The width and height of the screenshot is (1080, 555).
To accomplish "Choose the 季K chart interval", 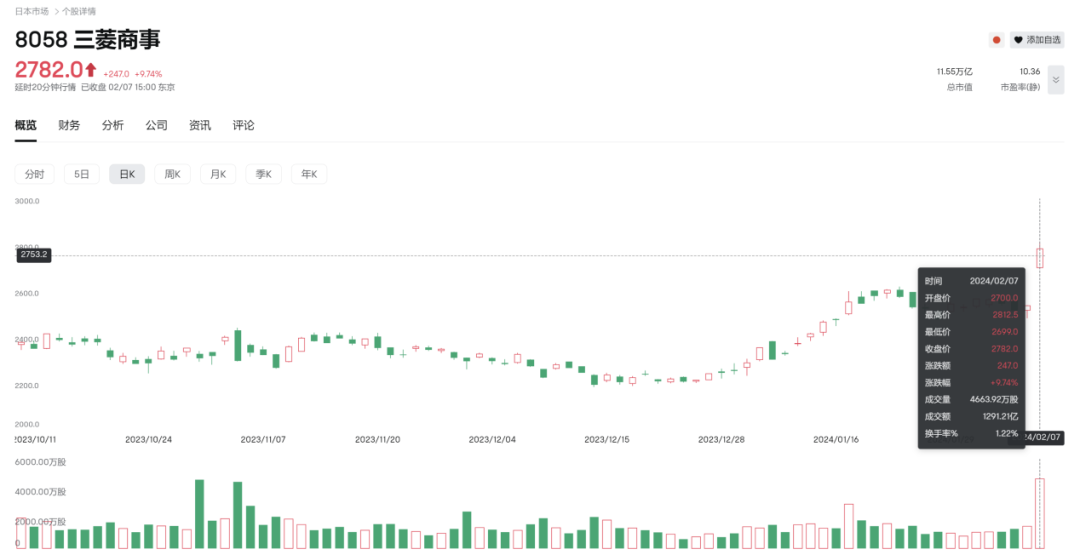I will [x=264, y=174].
